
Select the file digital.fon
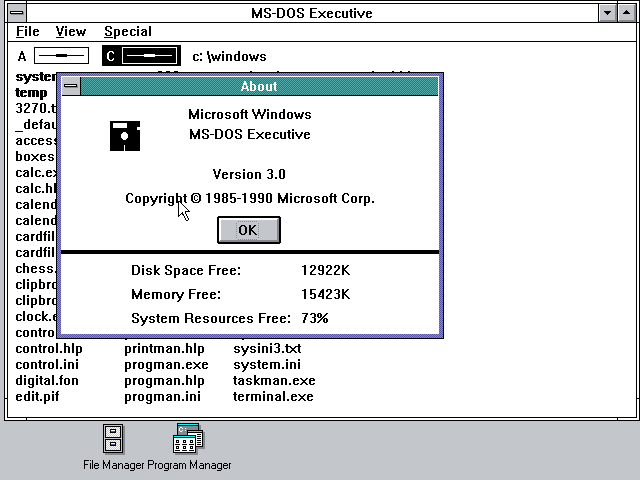click(47, 380)
